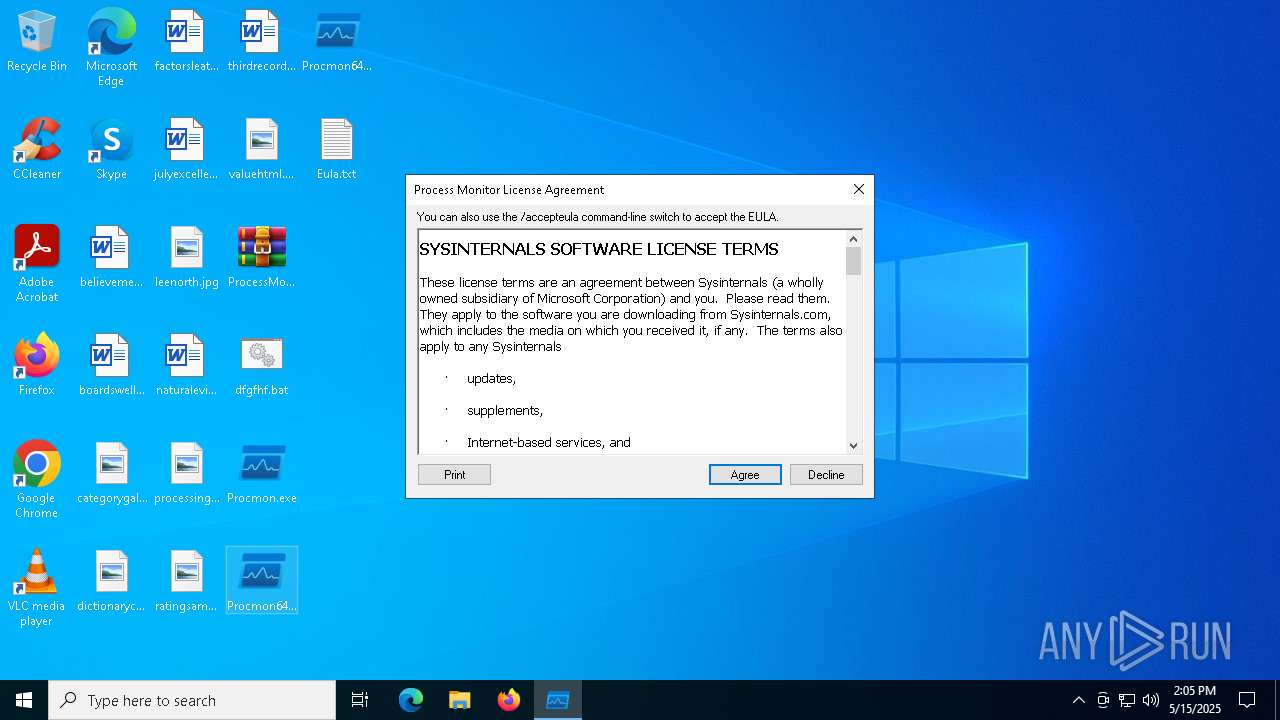The height and width of the screenshot is (720, 1280).
Task: Open Microsoft Edge from the taskbar
Action: click(411, 700)
